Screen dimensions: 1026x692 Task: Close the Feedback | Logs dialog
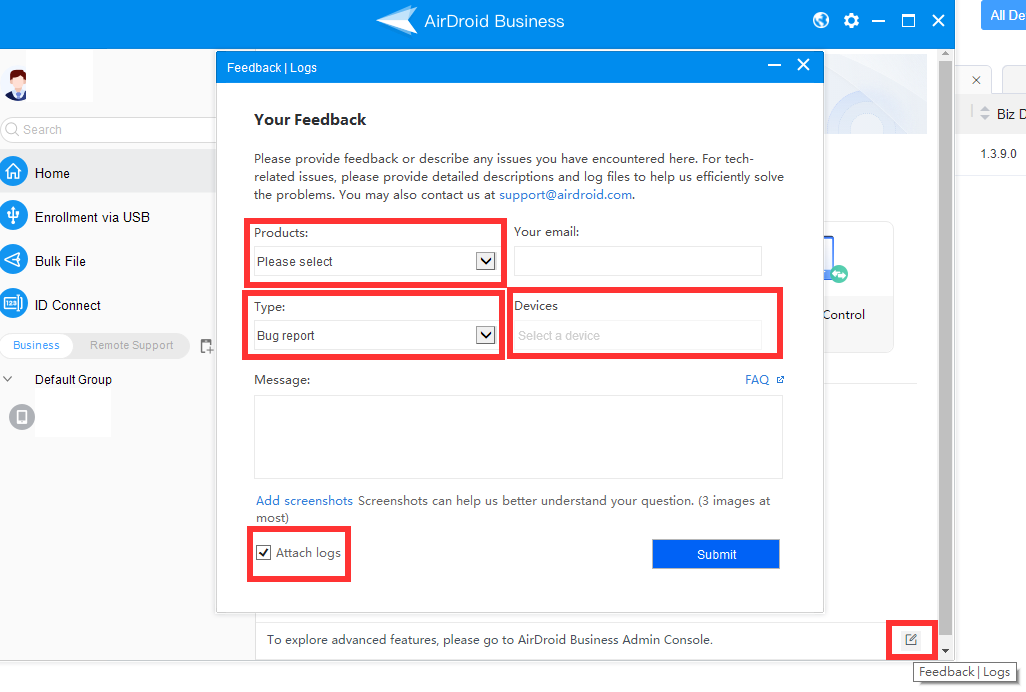(x=804, y=65)
